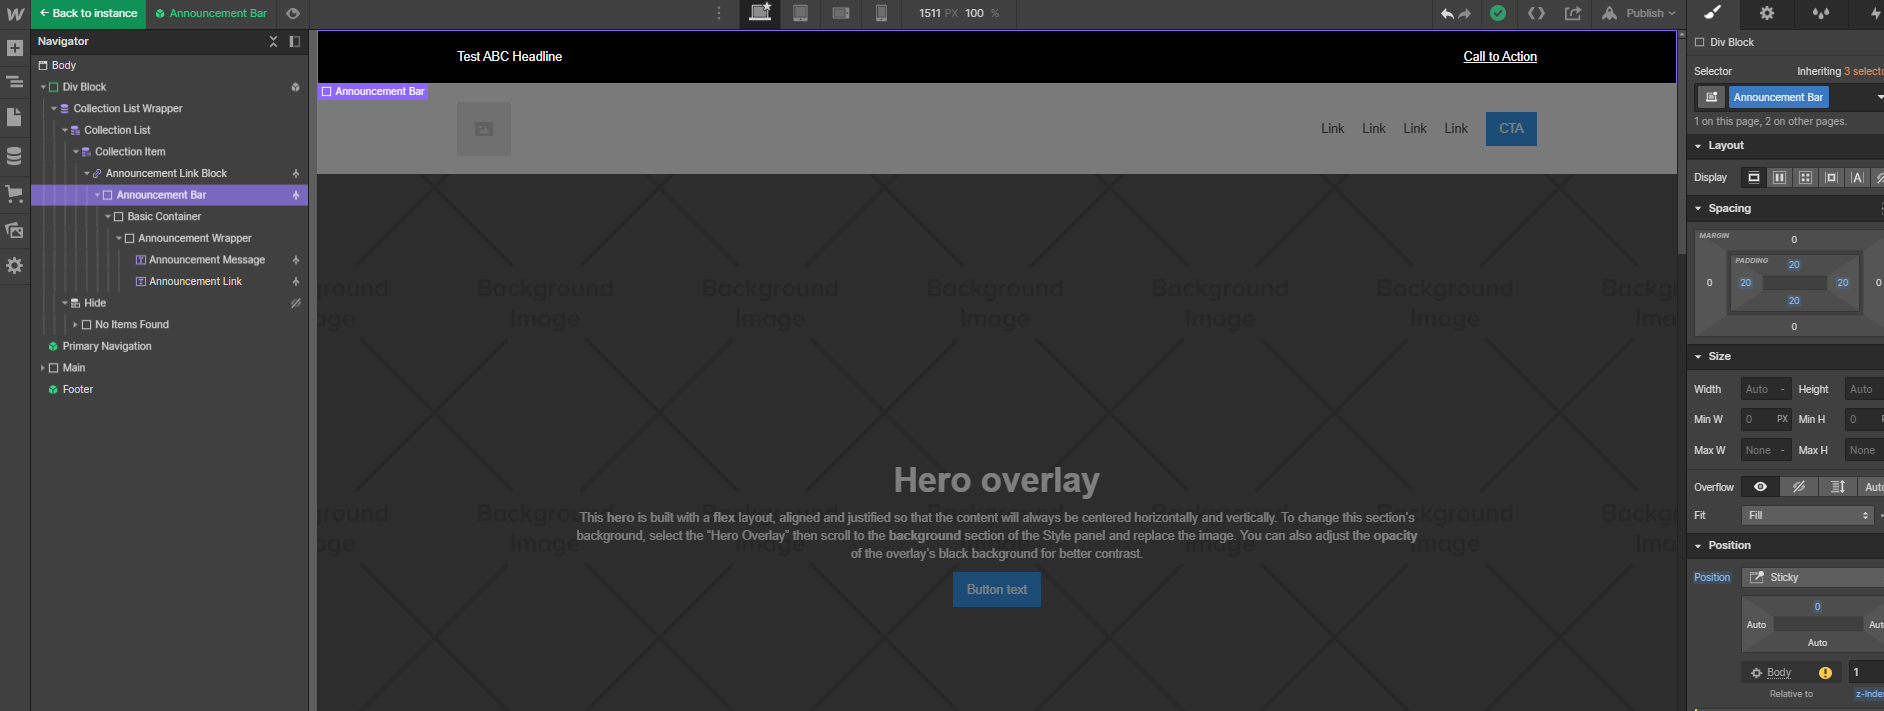The height and width of the screenshot is (711, 1884).
Task: Open Position dropdown set to Sticky
Action: coord(1813,577)
